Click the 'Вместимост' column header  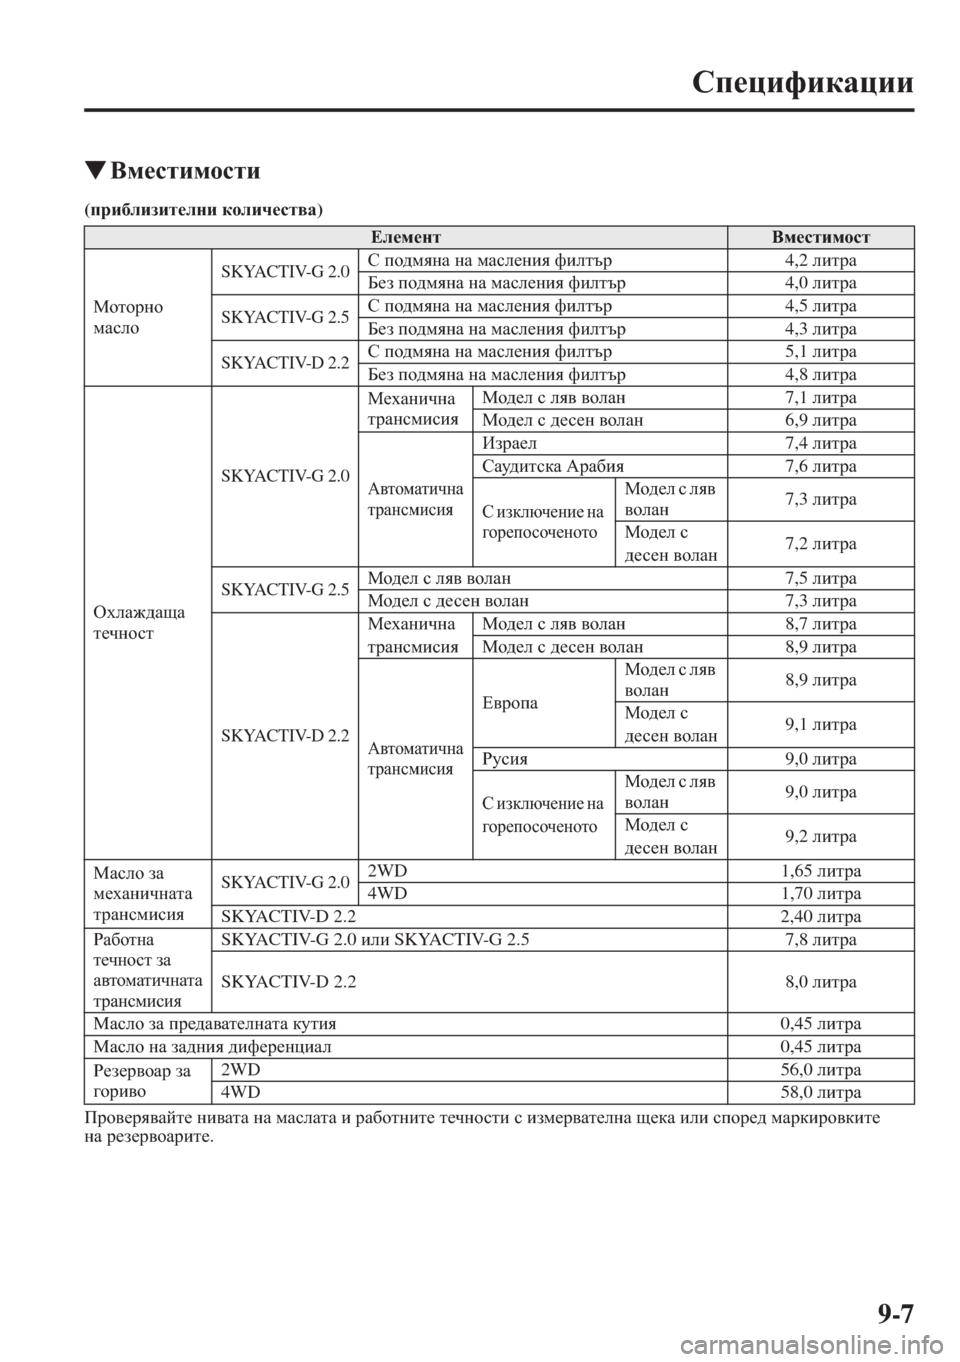820,238
